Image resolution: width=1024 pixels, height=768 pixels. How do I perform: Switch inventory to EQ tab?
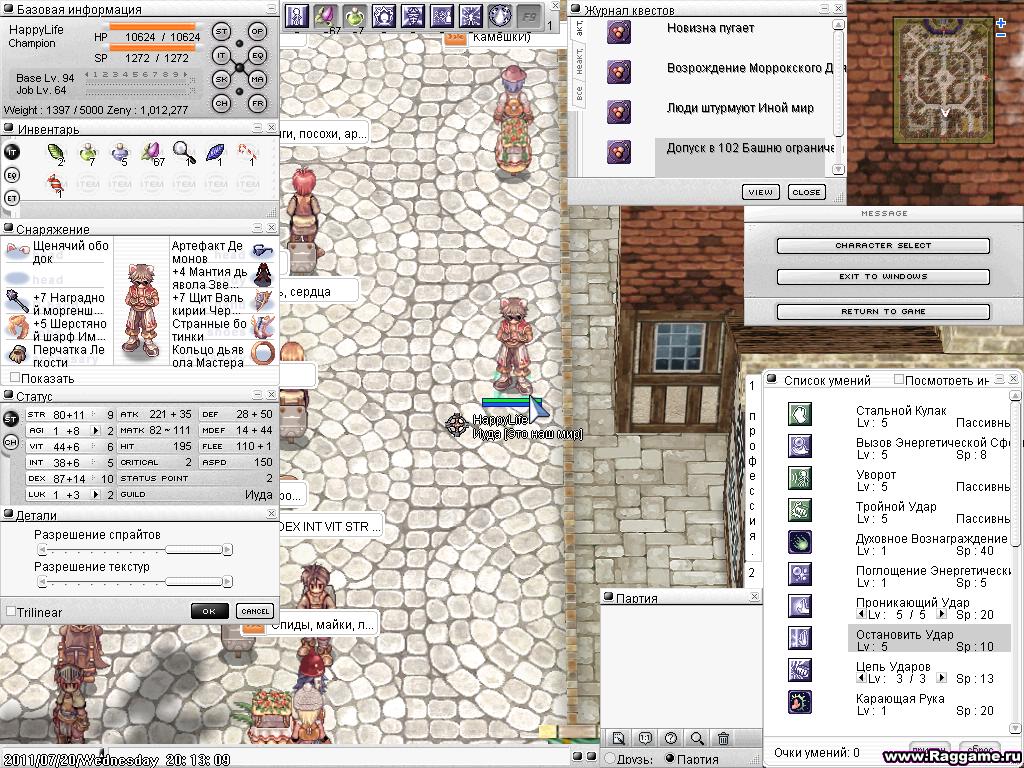click(x=12, y=175)
